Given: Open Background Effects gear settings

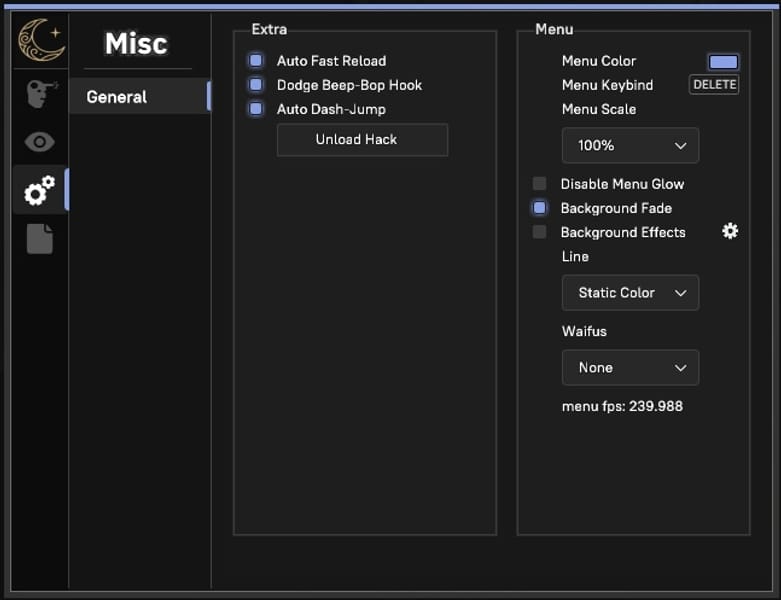Looking at the screenshot, I should (730, 232).
